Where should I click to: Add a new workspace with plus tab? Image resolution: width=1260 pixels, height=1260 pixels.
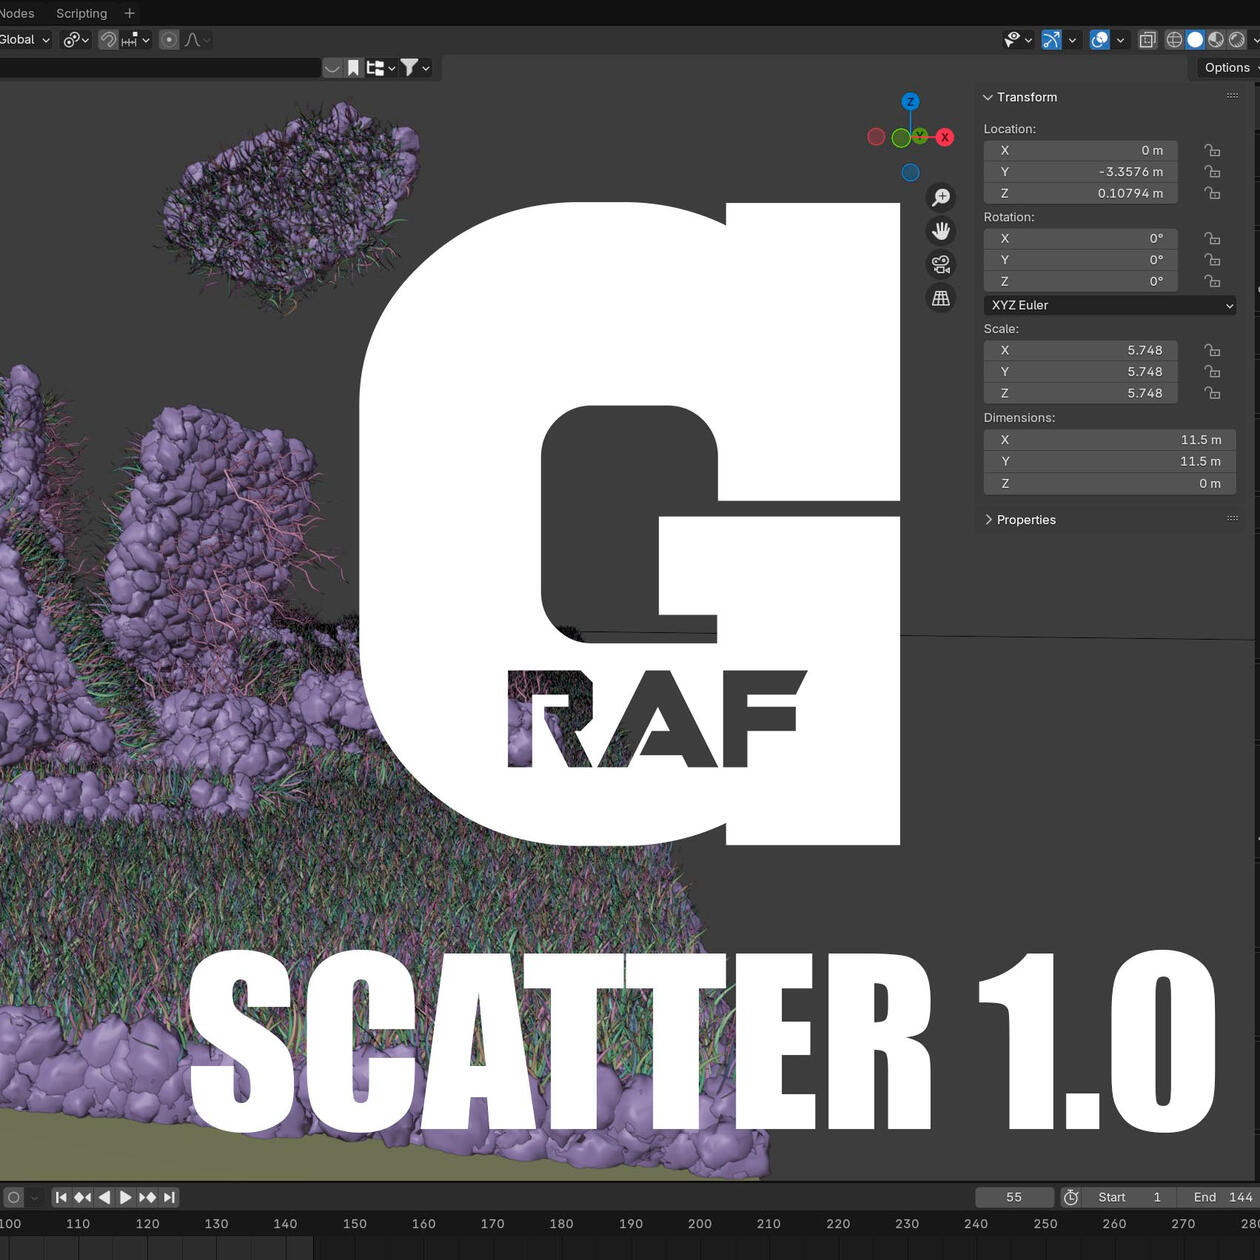point(129,13)
